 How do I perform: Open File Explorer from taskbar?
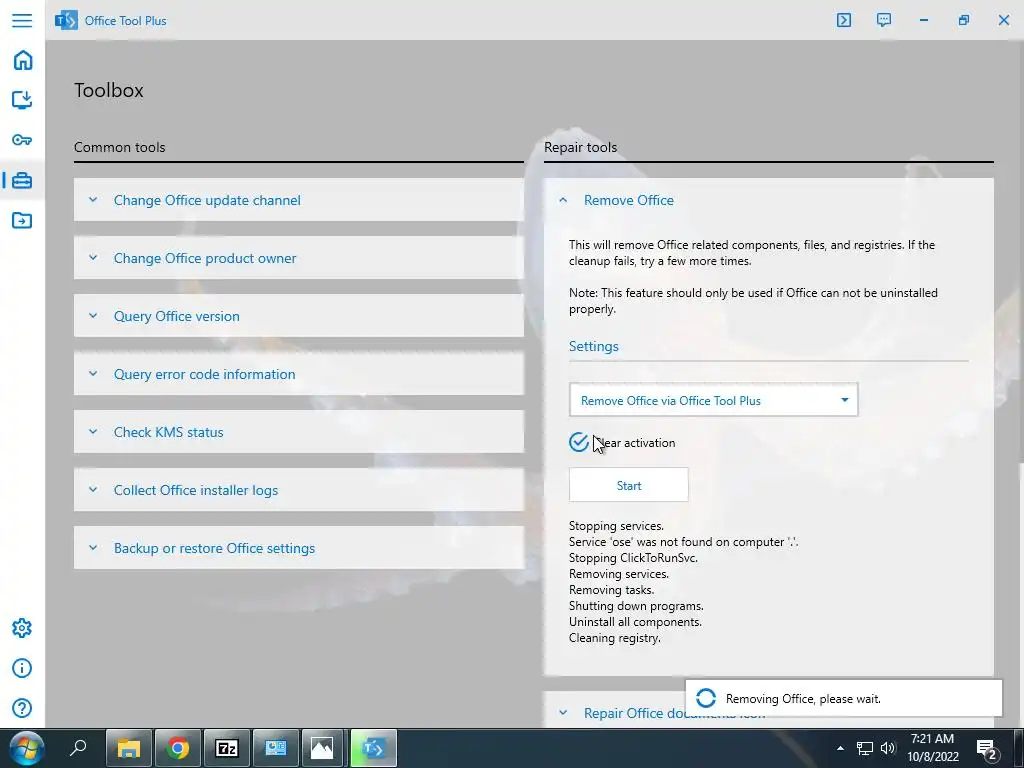click(129, 748)
